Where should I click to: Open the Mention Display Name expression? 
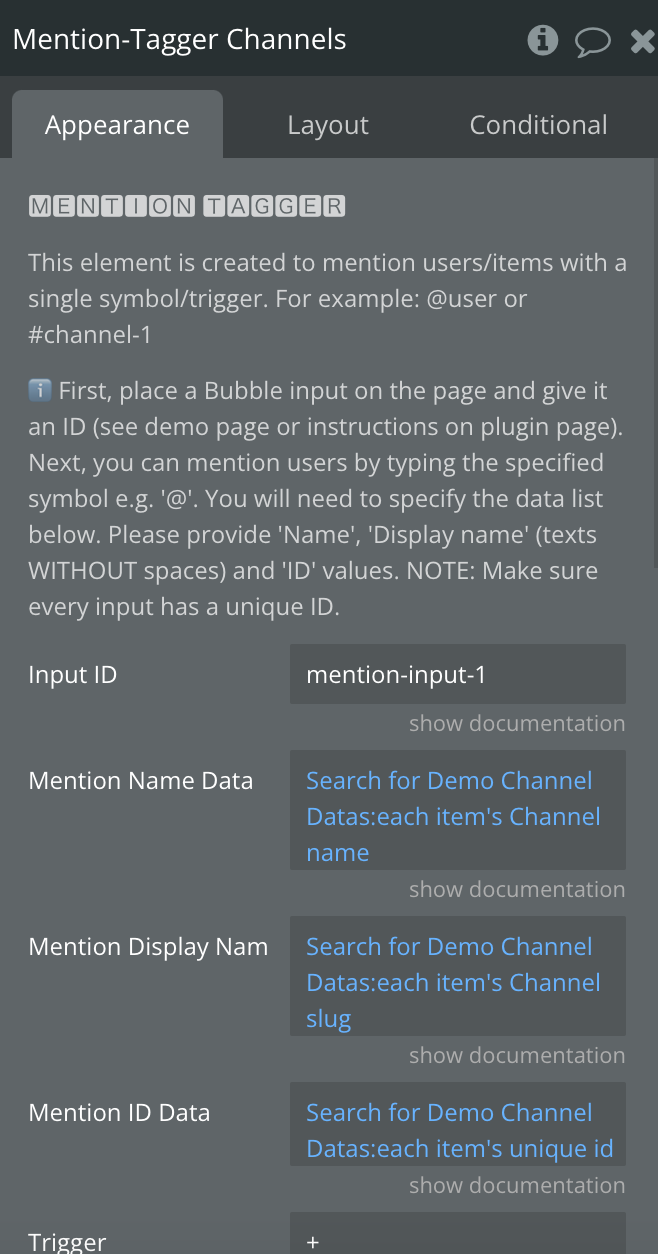[x=458, y=976]
